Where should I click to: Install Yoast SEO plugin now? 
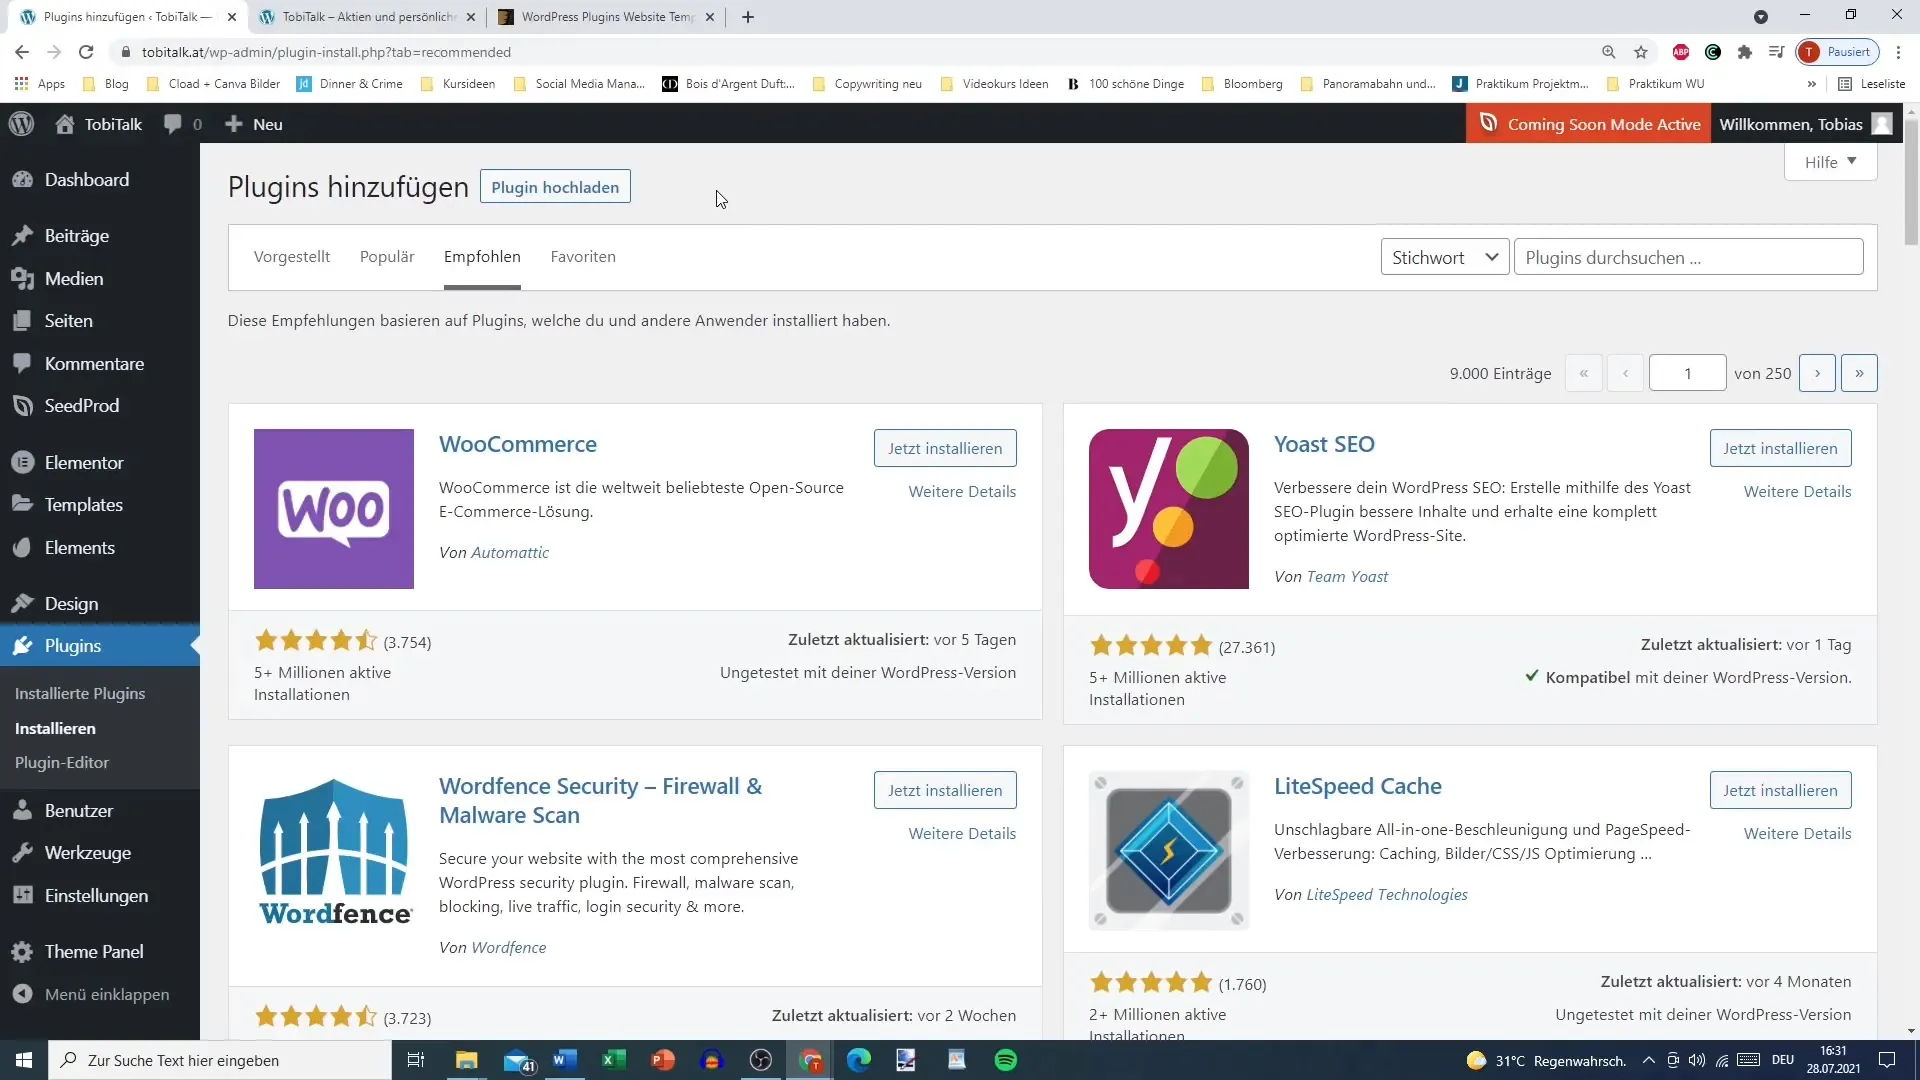(1780, 448)
